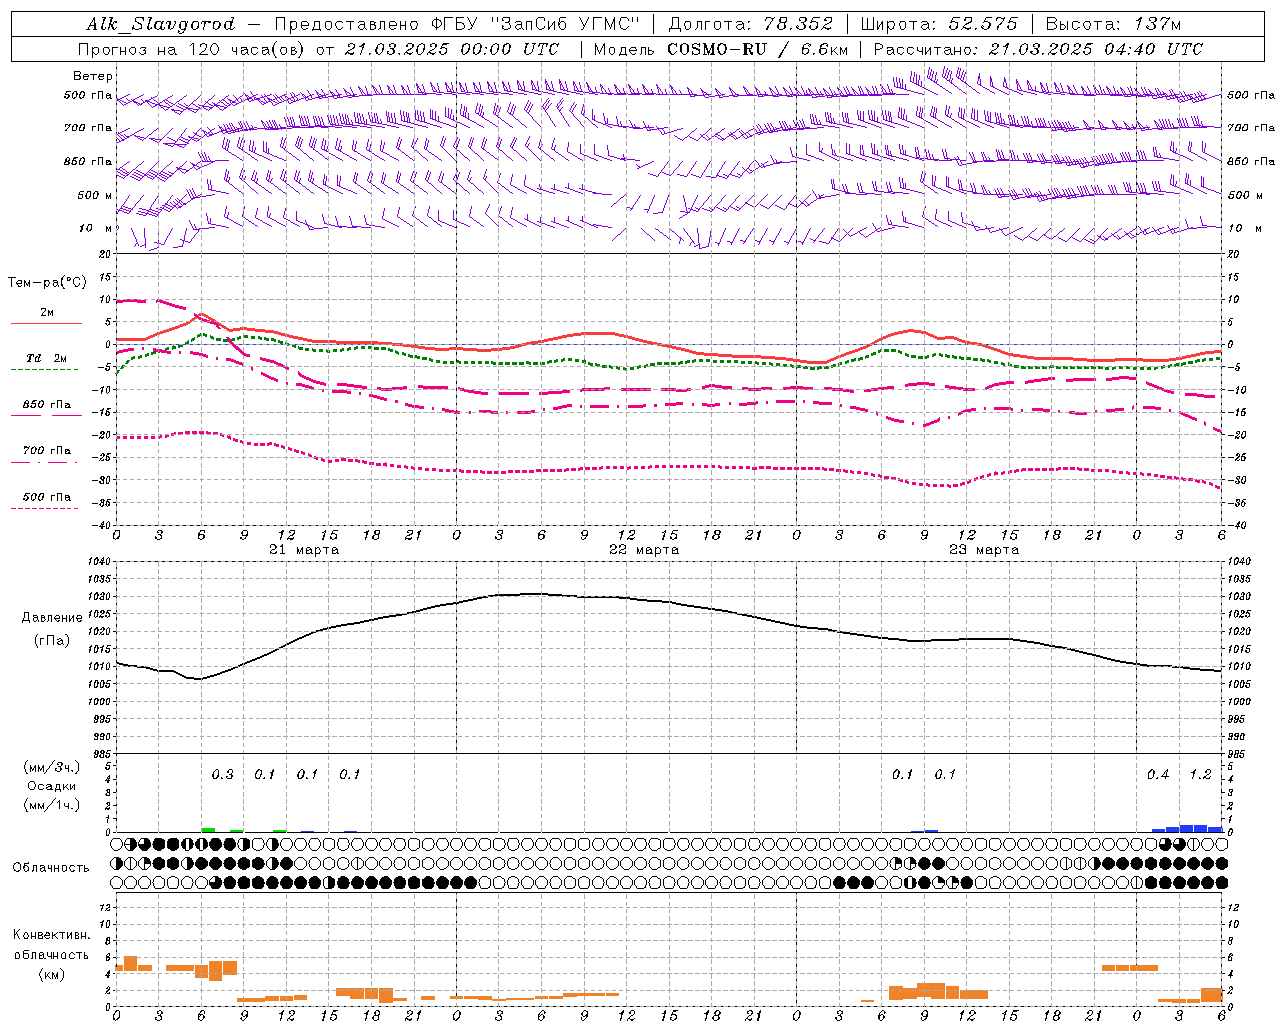Click the dash-dot 700 гПа legend line
The height and width of the screenshot is (1024, 1280).
coord(46,462)
